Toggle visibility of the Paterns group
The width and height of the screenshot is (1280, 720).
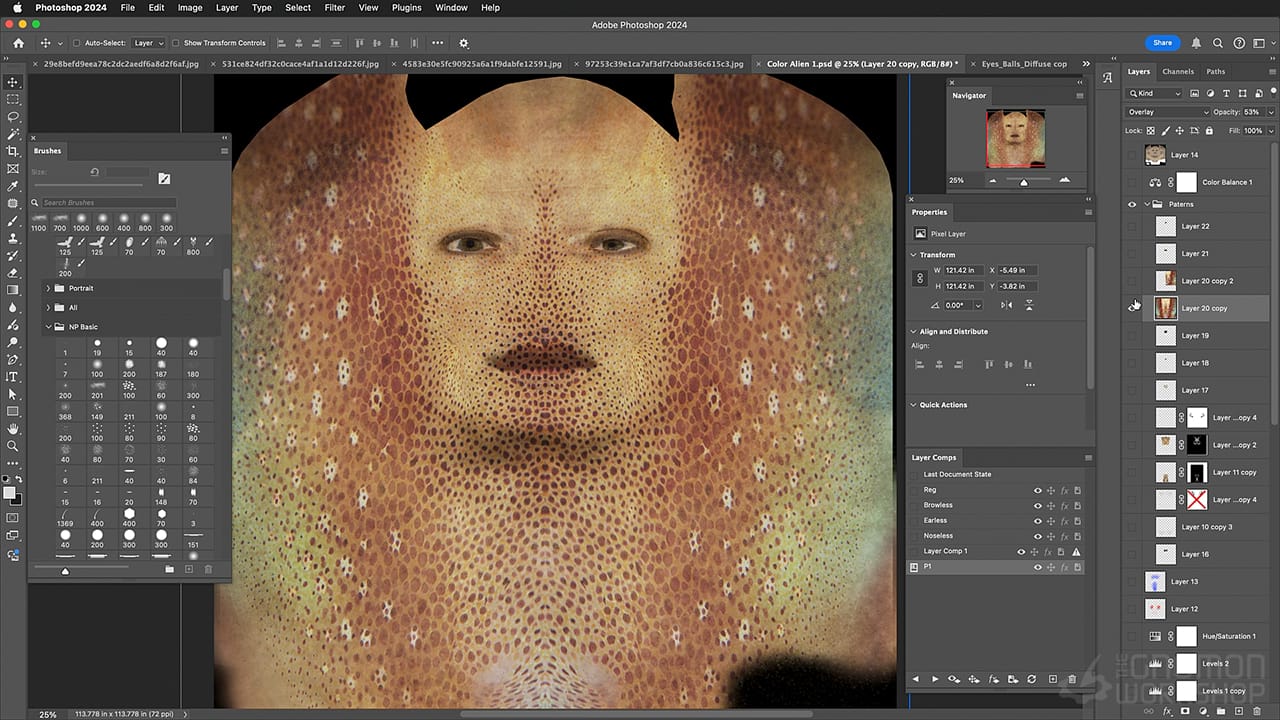[1132, 203]
